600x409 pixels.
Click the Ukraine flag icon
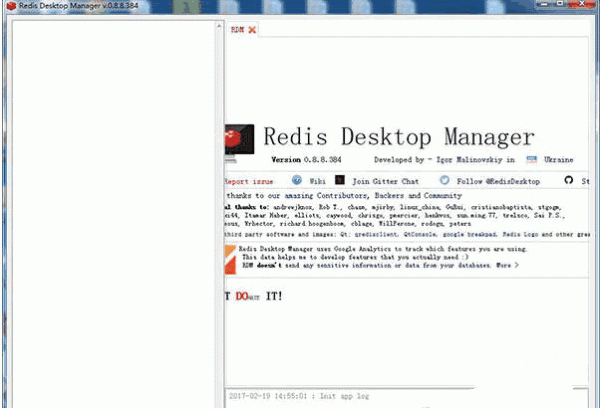point(532,159)
